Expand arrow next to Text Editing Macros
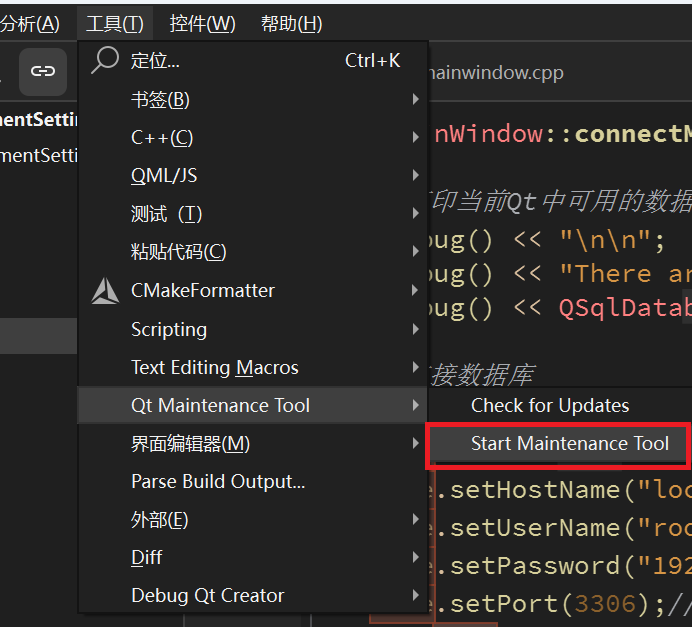 (415, 367)
